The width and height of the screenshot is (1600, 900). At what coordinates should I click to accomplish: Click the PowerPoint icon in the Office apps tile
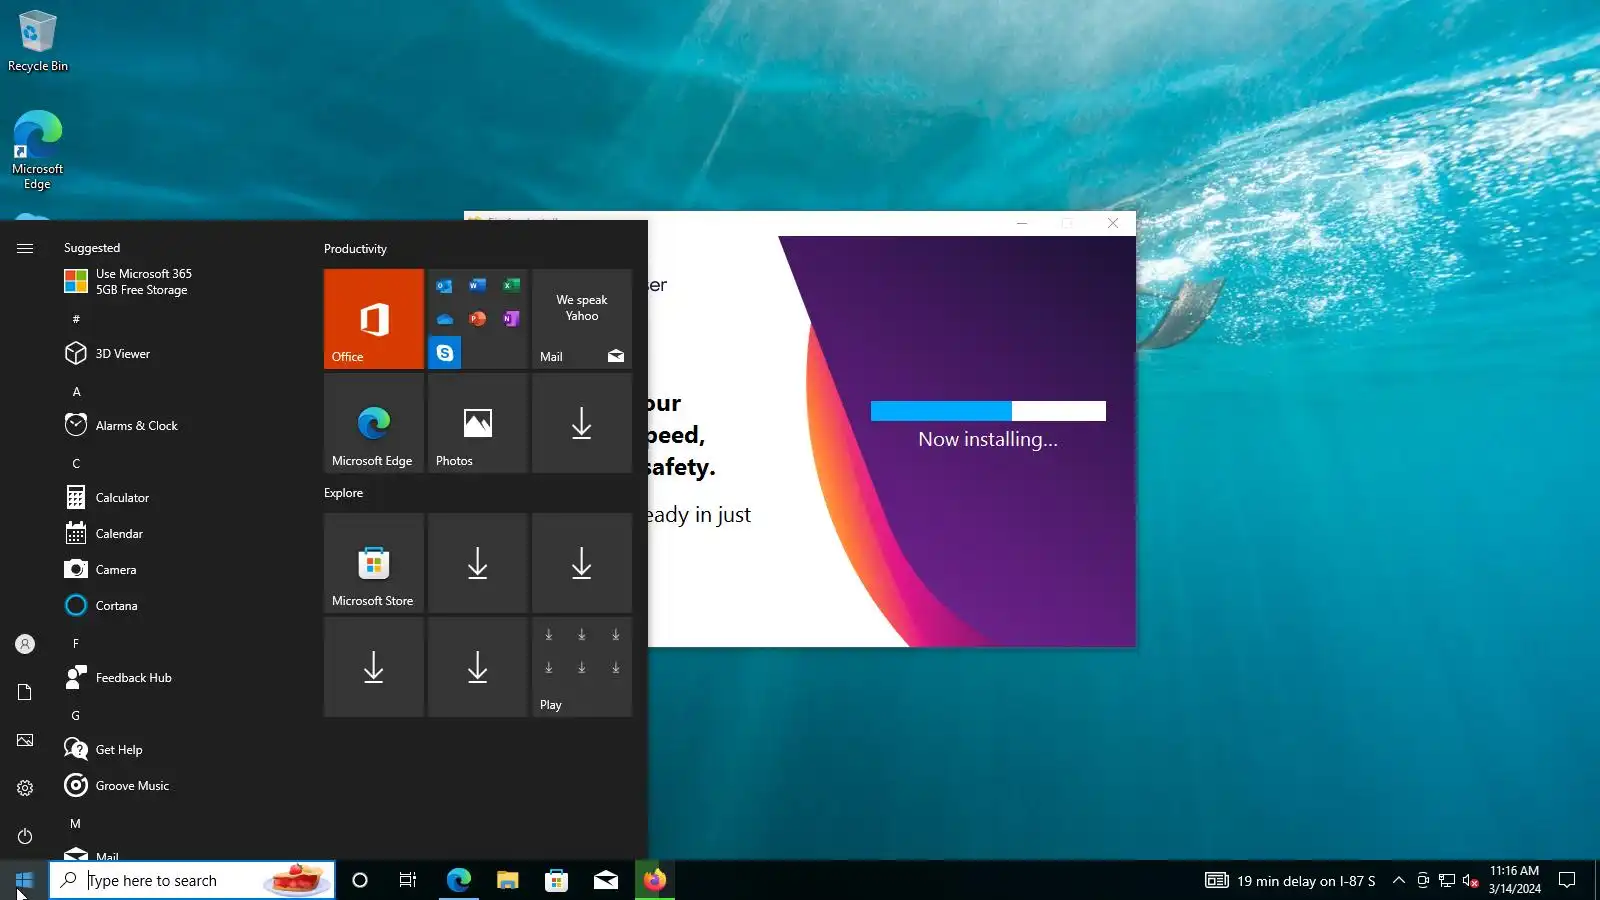[478, 319]
